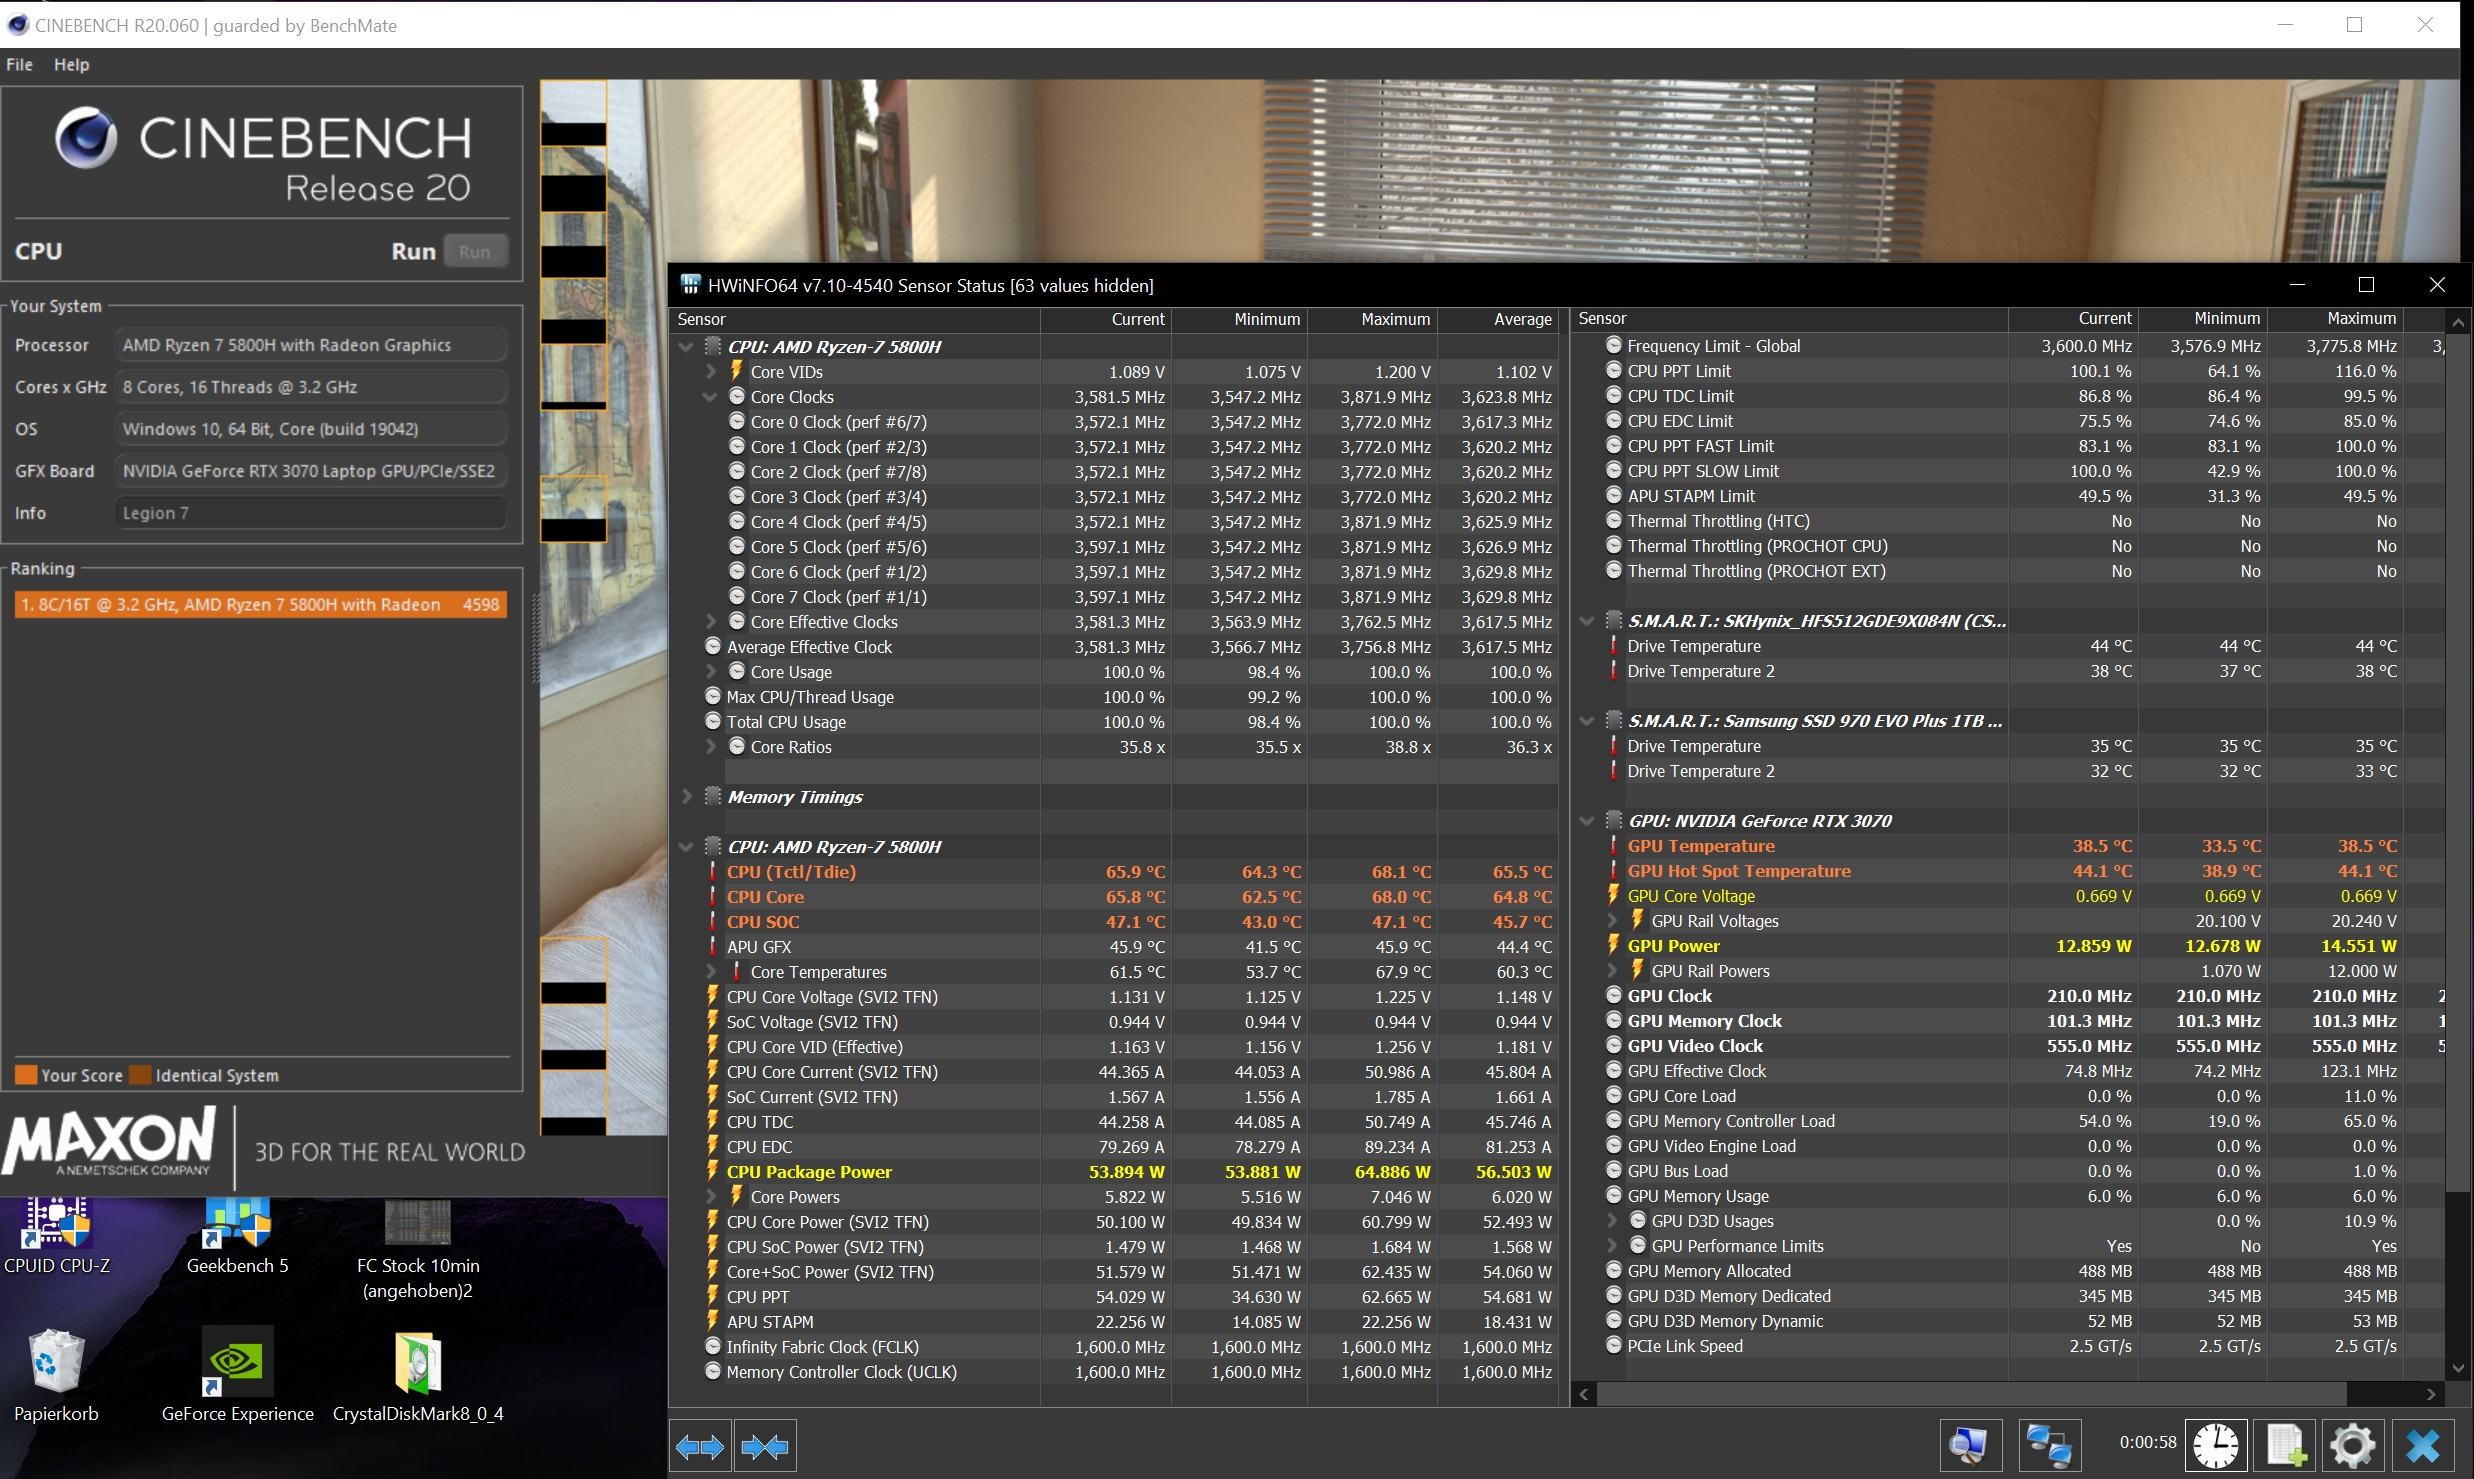Click the GPU Power lightning icon
The width and height of the screenshot is (2474, 1479).
click(1613, 945)
